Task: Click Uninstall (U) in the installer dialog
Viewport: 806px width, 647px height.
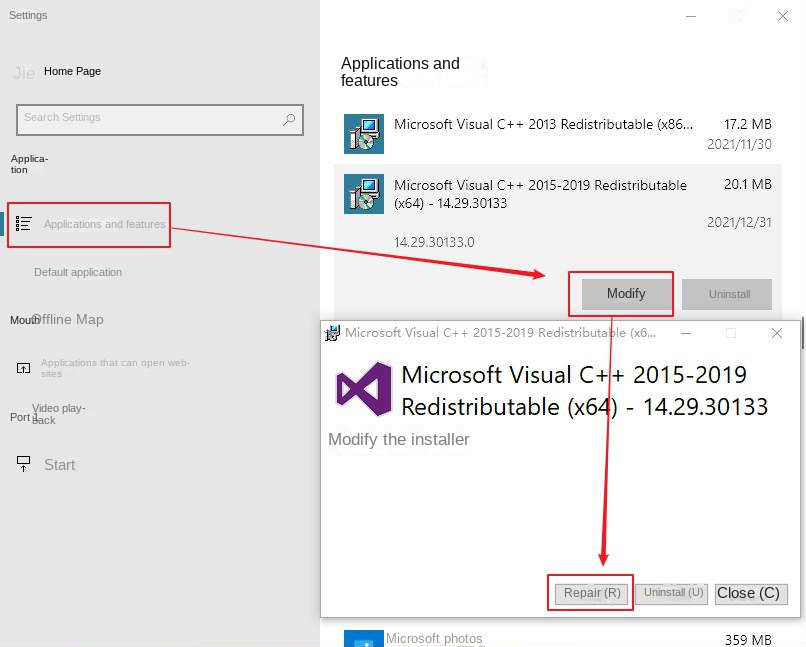Action: click(672, 593)
